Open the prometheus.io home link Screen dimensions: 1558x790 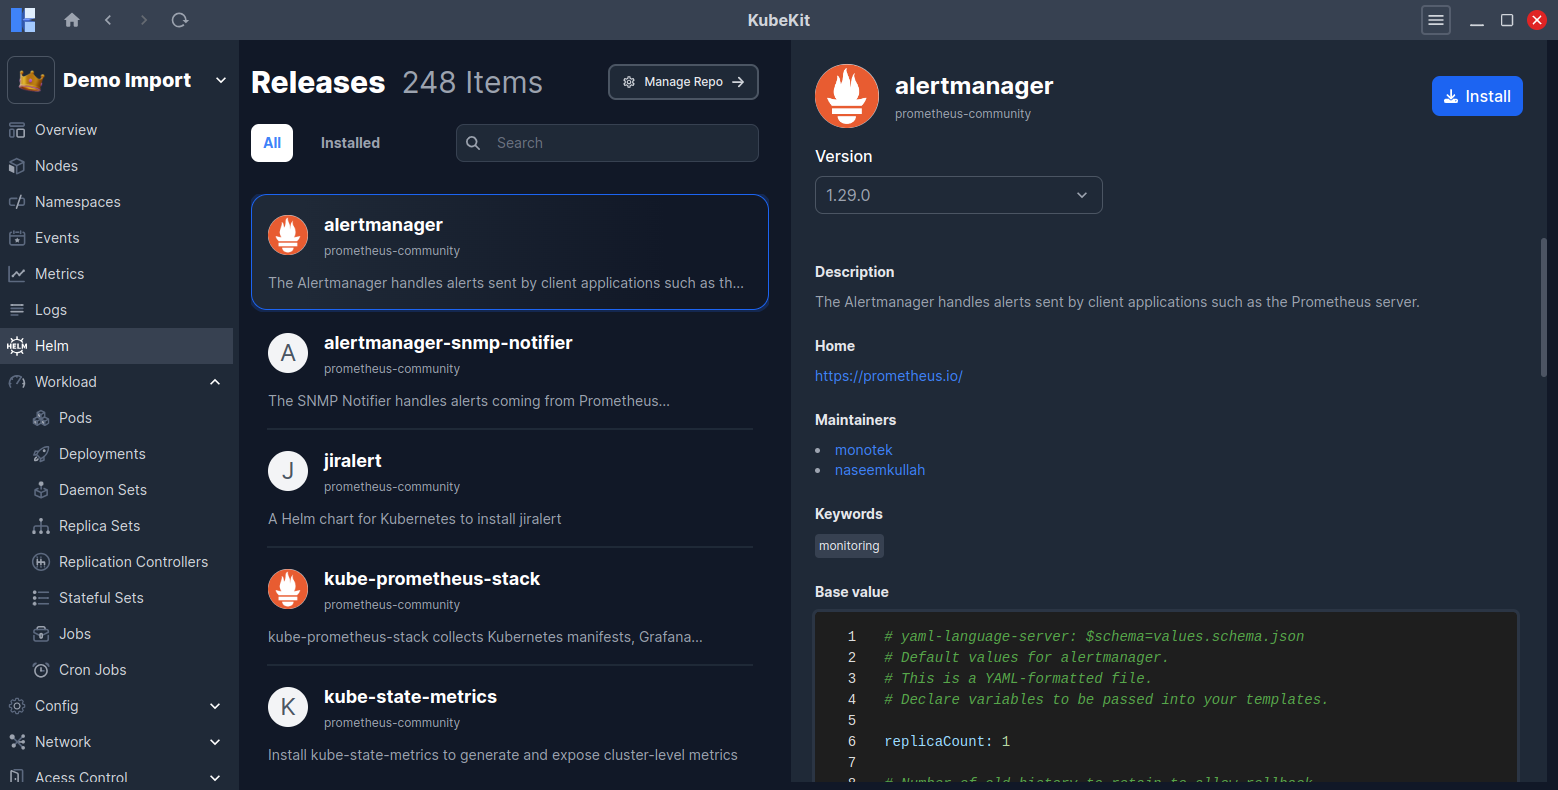[888, 376]
